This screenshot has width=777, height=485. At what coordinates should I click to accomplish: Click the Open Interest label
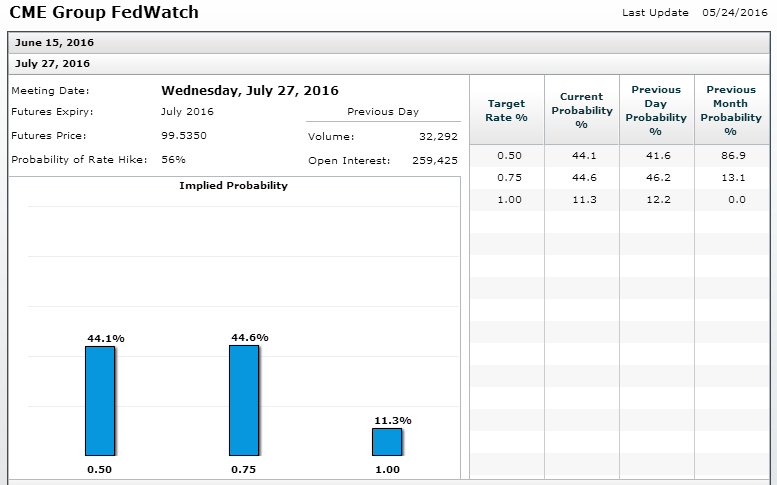(349, 161)
